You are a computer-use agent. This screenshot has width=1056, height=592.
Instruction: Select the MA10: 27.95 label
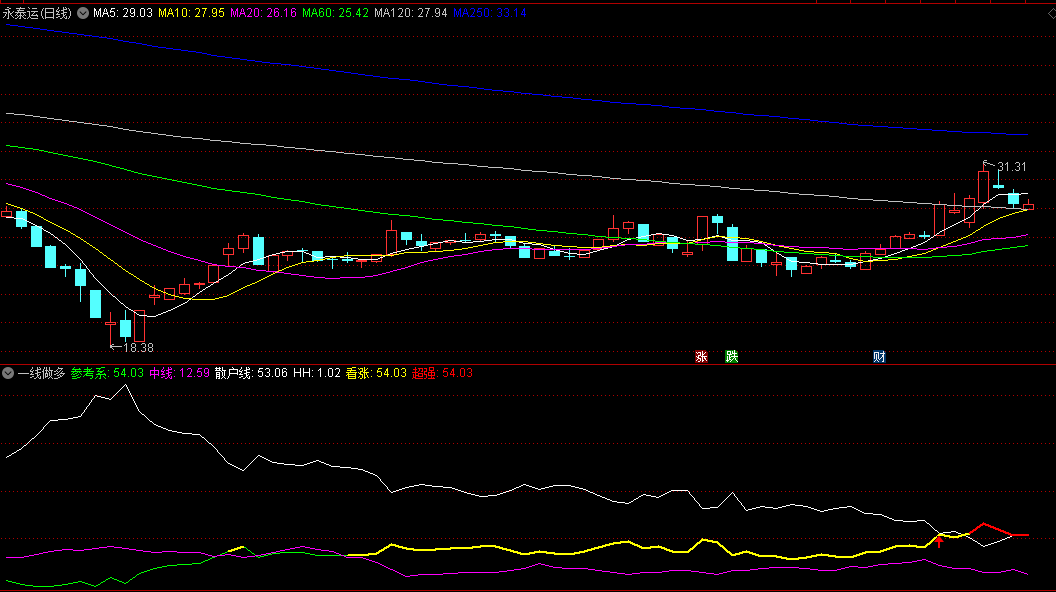191,13
